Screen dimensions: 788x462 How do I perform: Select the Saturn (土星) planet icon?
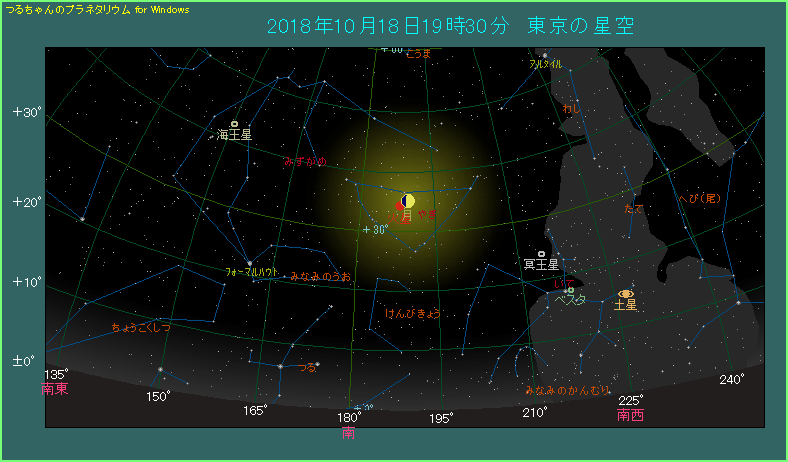[x=626, y=293]
